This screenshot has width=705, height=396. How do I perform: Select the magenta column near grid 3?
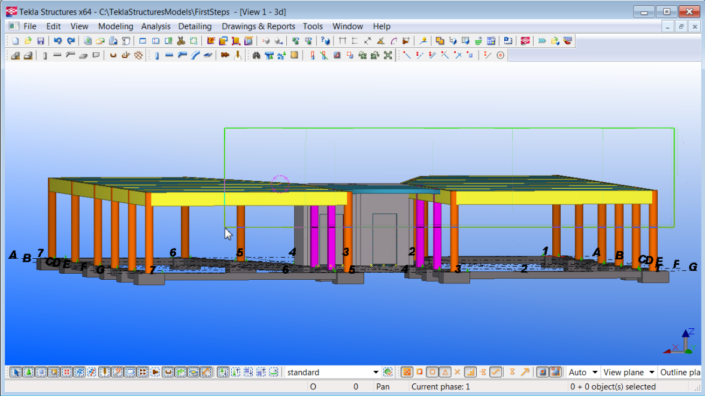coord(331,236)
